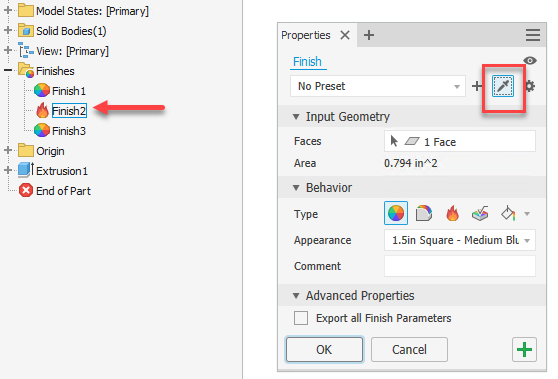
Task: Toggle the eye visibility icon
Action: click(530, 60)
